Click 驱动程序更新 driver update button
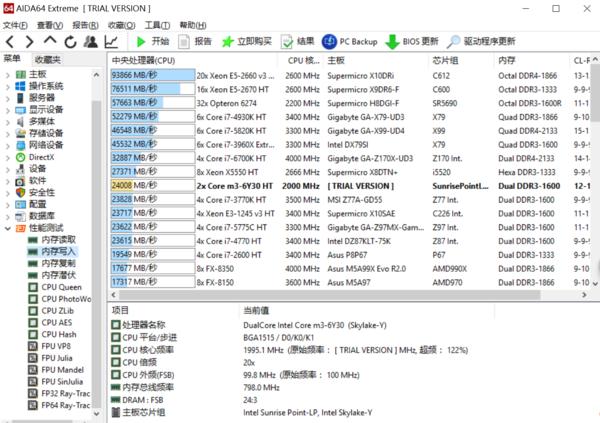 [x=481, y=41]
